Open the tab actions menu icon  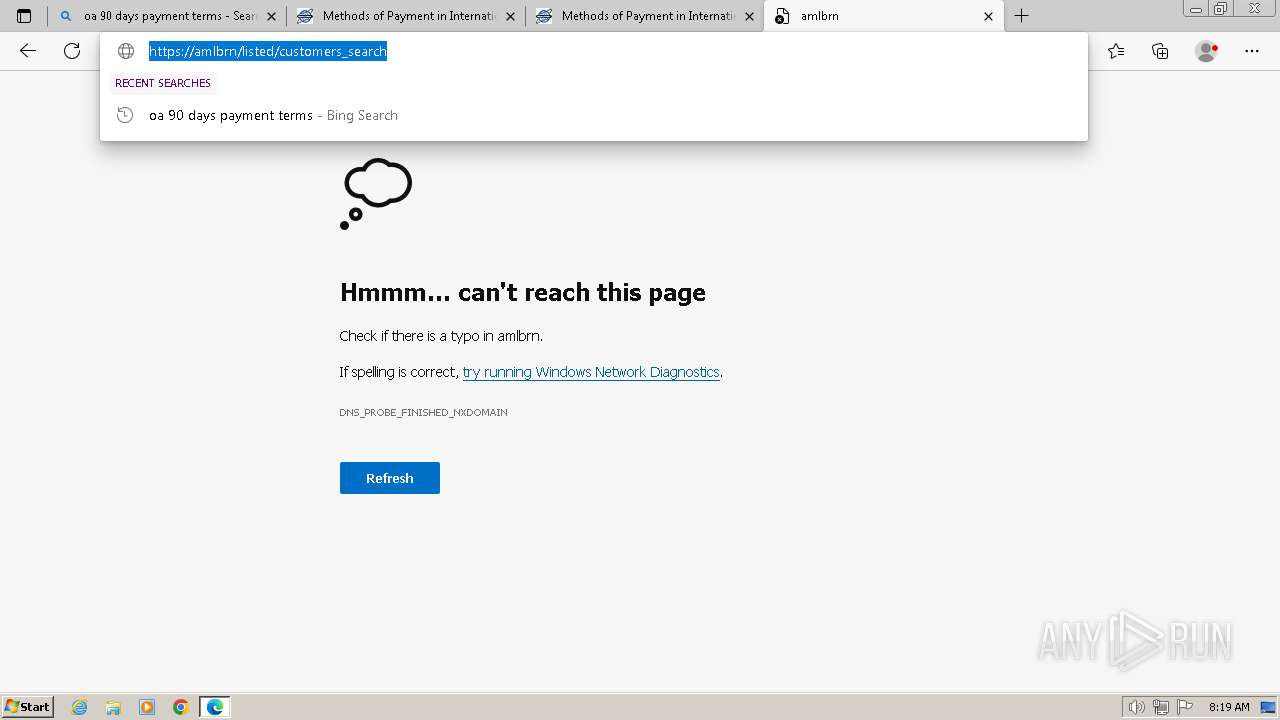pos(24,16)
